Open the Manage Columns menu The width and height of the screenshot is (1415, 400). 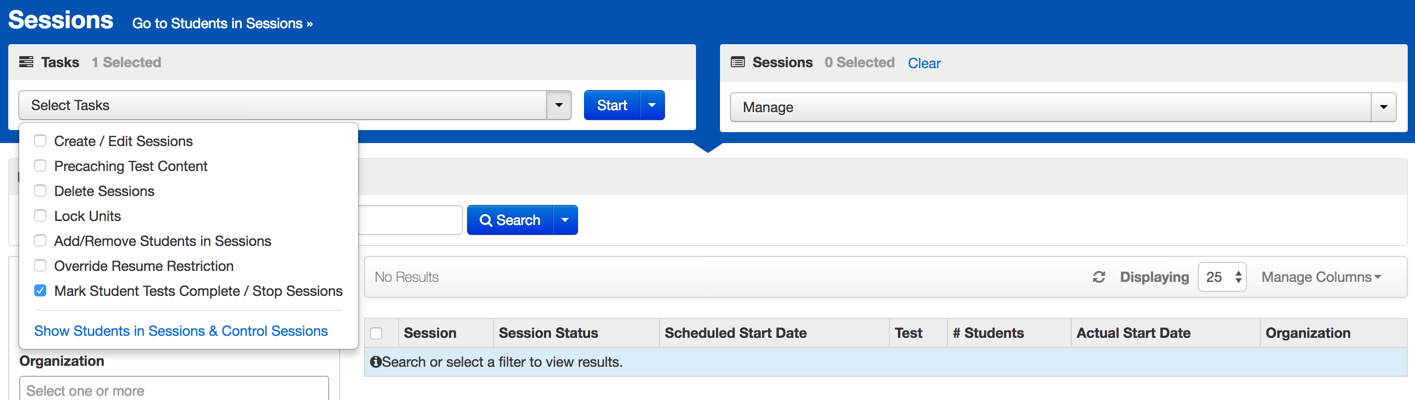[1321, 277]
